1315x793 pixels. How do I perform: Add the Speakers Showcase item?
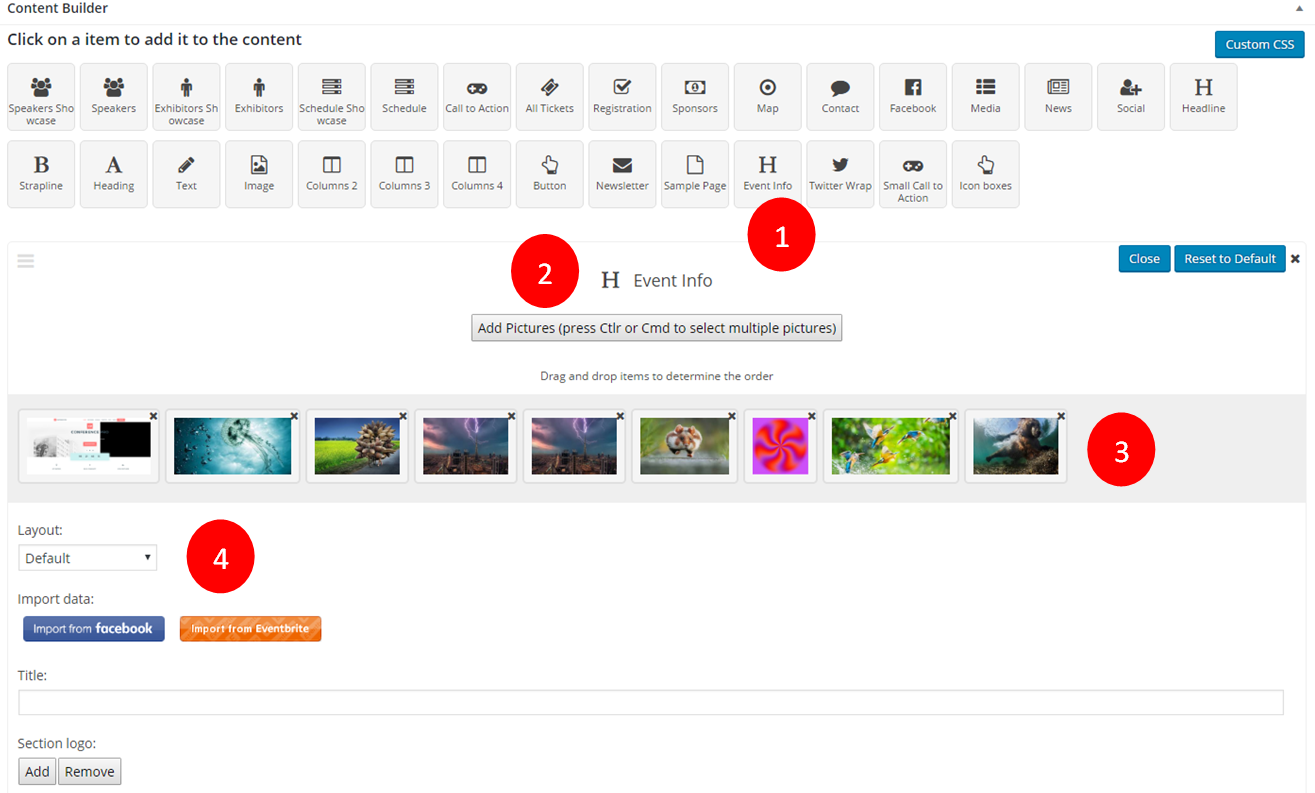(41, 97)
